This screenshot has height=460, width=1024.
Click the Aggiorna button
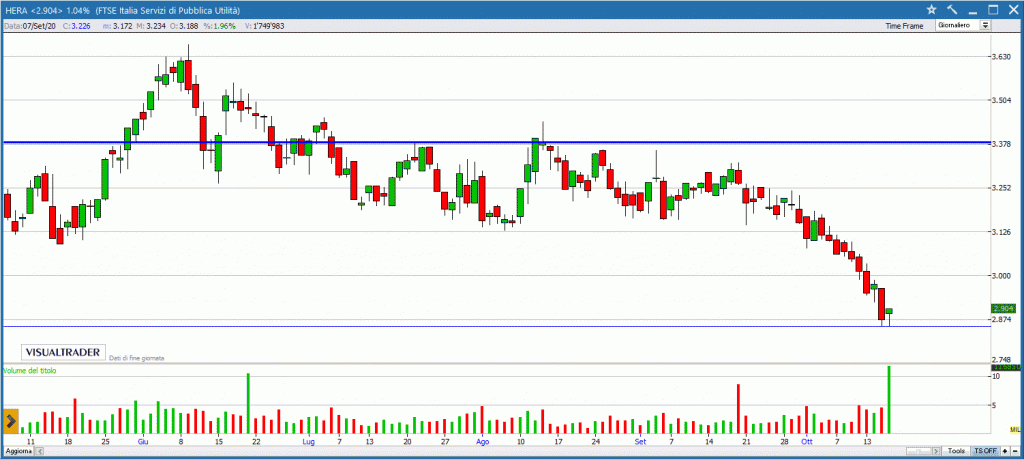click(19, 452)
